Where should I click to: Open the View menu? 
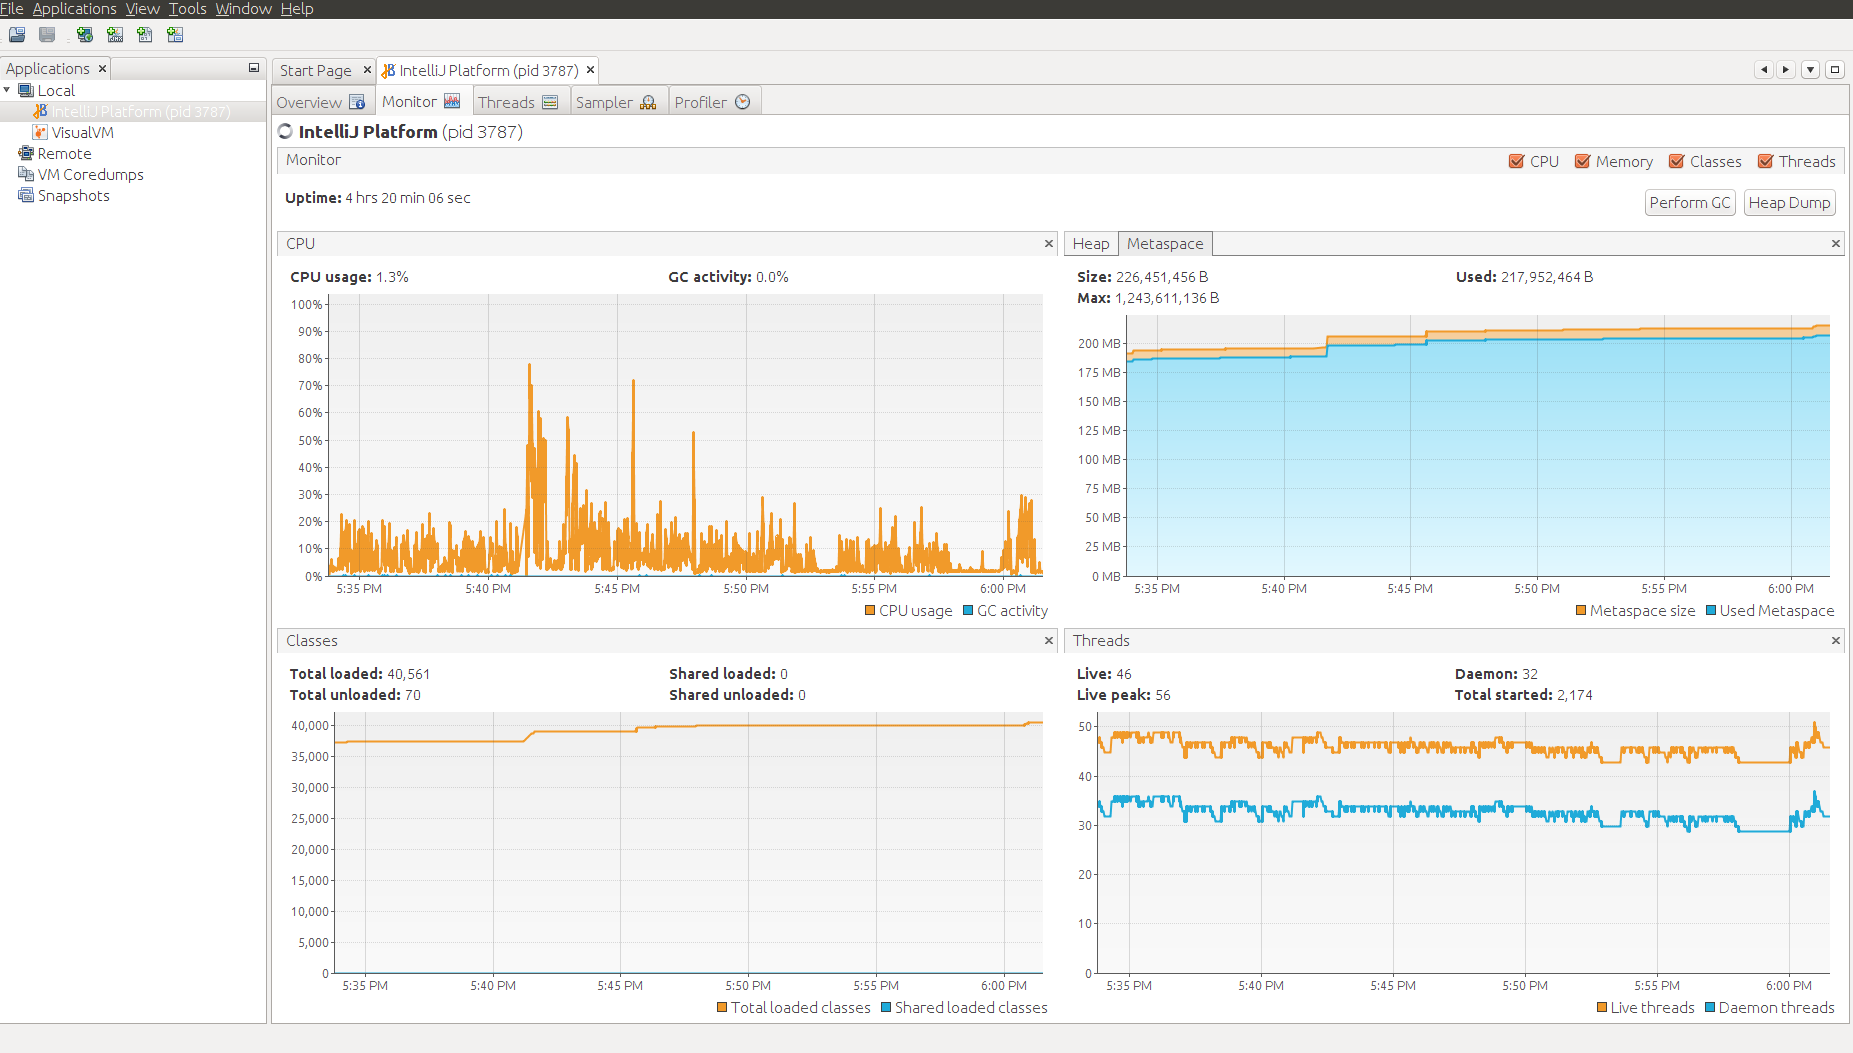(x=143, y=9)
